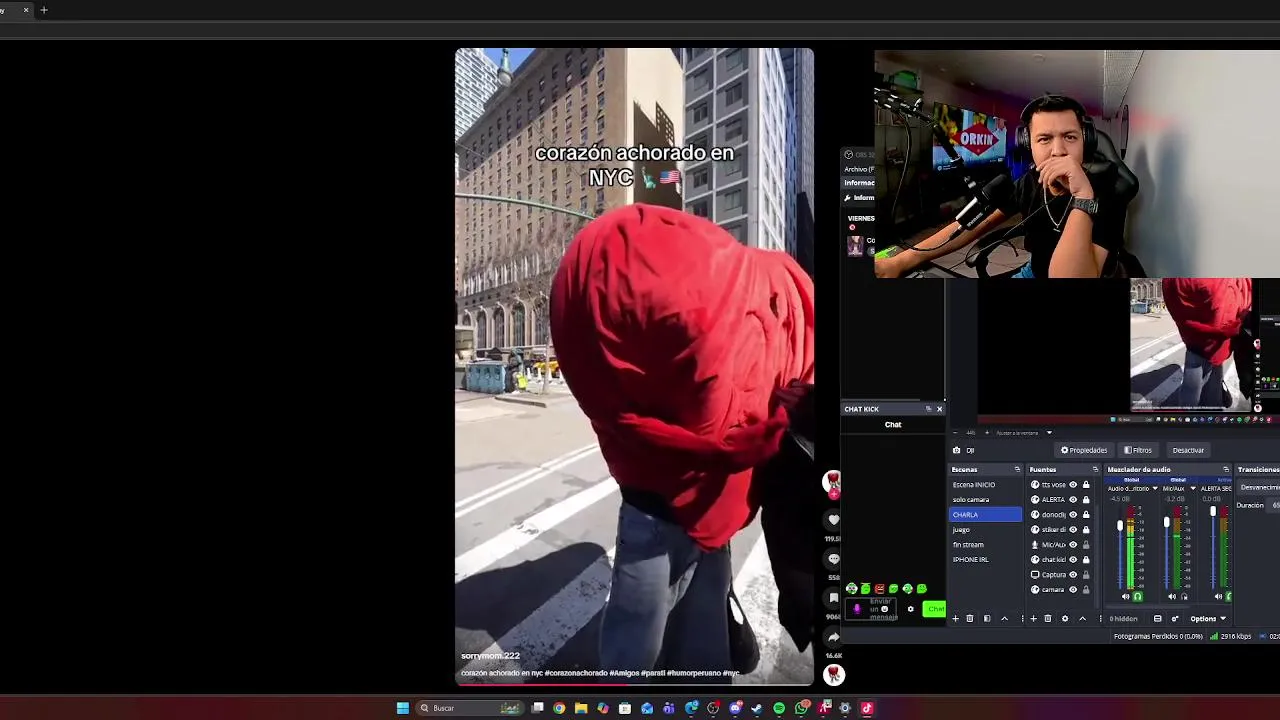Click Windows taskbar Buscar search box
This screenshot has height=720, width=1280.
[470, 708]
